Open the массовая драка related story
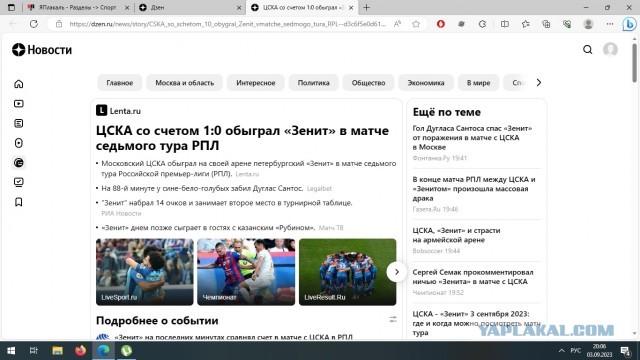The height and width of the screenshot is (360, 640). pos(474,189)
